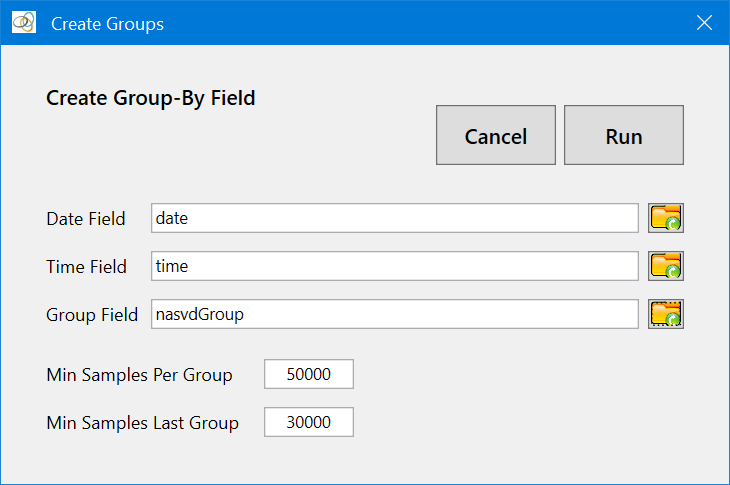Open the folder browser beside Time Field

pos(666,266)
